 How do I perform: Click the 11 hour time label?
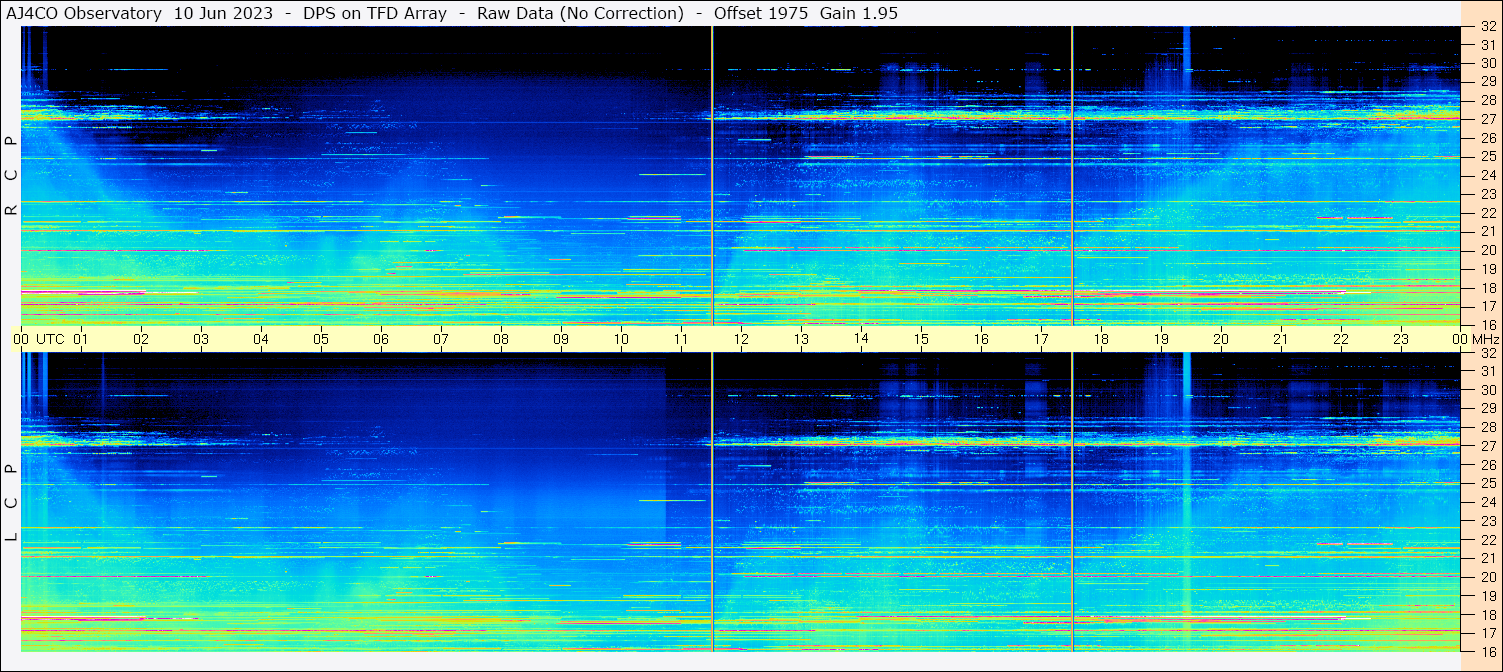coord(681,339)
